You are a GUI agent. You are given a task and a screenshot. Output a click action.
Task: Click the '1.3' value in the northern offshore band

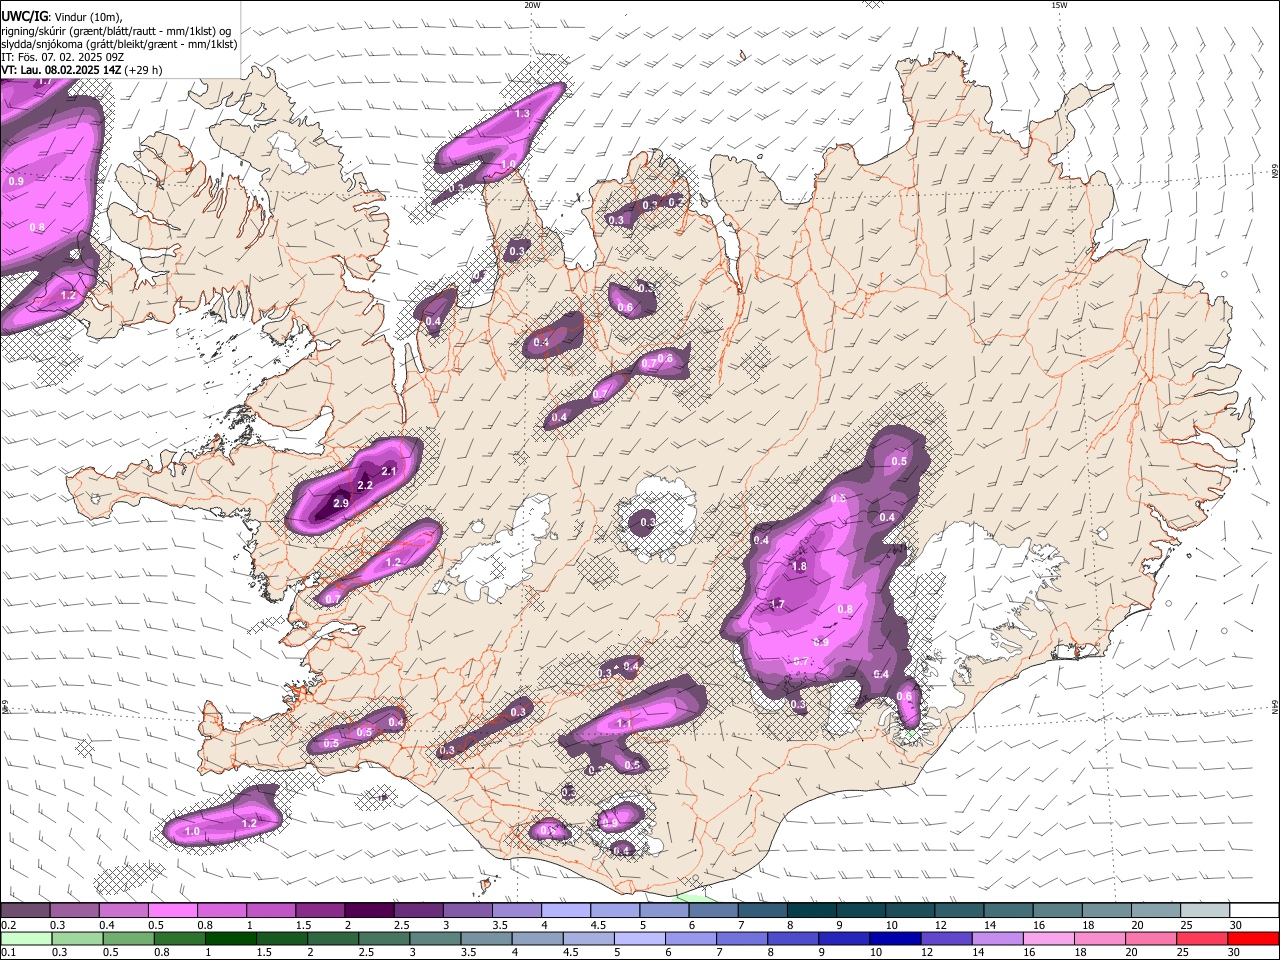click(522, 114)
